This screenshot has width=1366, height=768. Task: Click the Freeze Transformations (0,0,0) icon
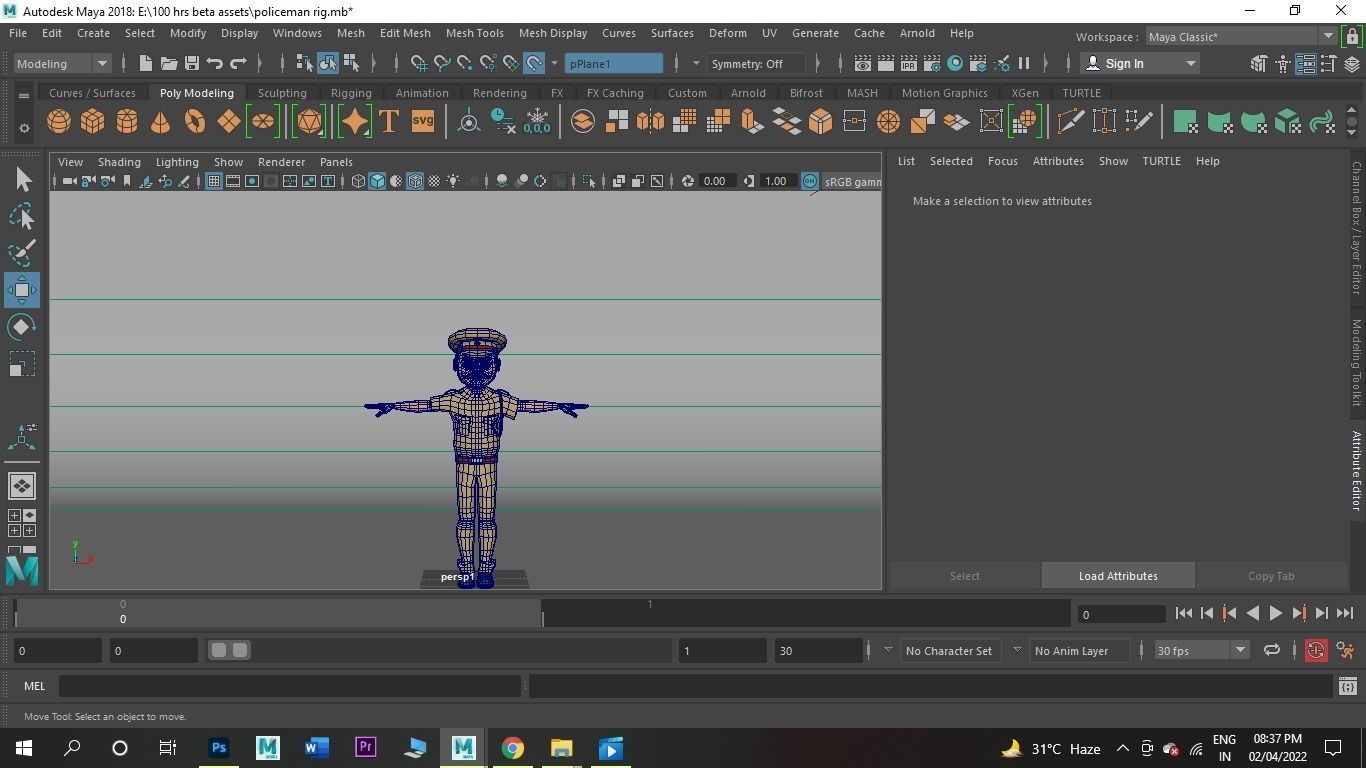coord(537,122)
